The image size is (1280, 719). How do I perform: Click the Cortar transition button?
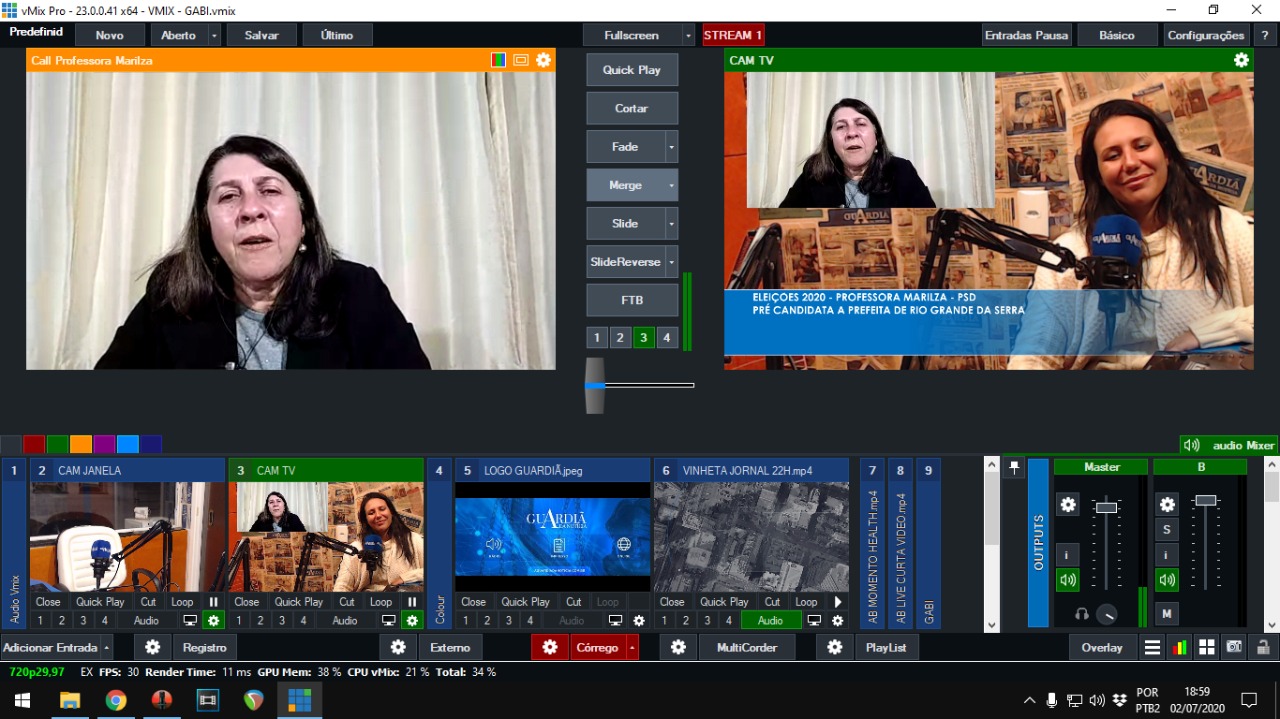[631, 108]
